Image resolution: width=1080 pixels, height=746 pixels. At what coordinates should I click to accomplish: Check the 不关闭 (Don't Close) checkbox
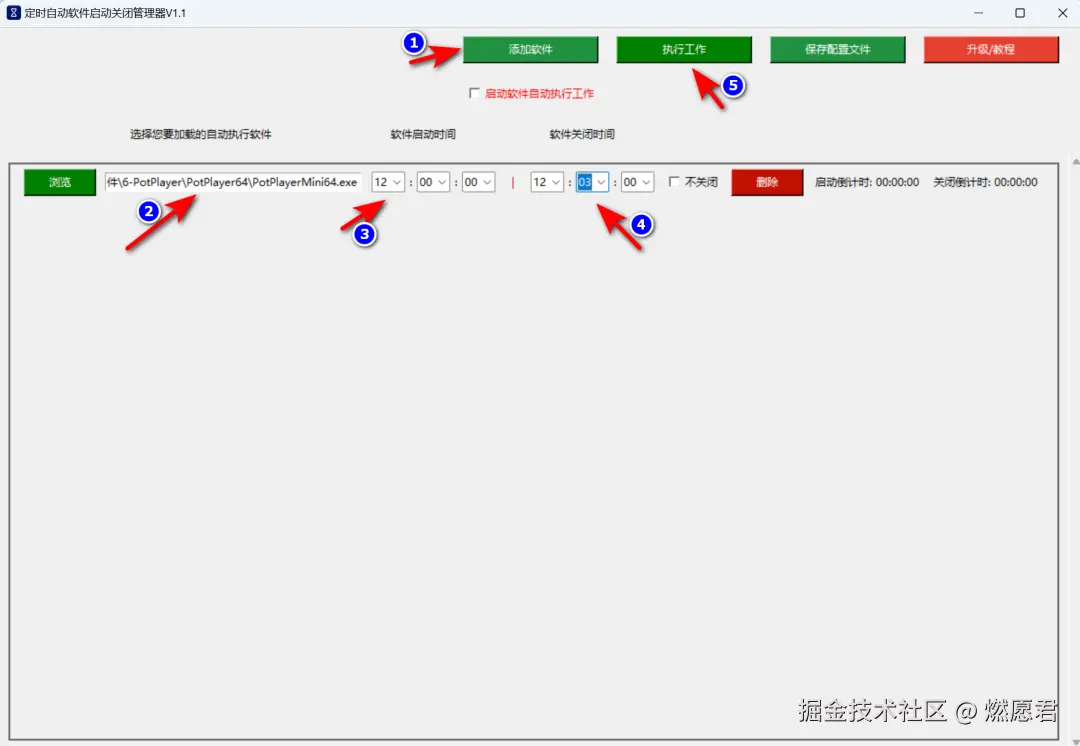[x=675, y=182]
